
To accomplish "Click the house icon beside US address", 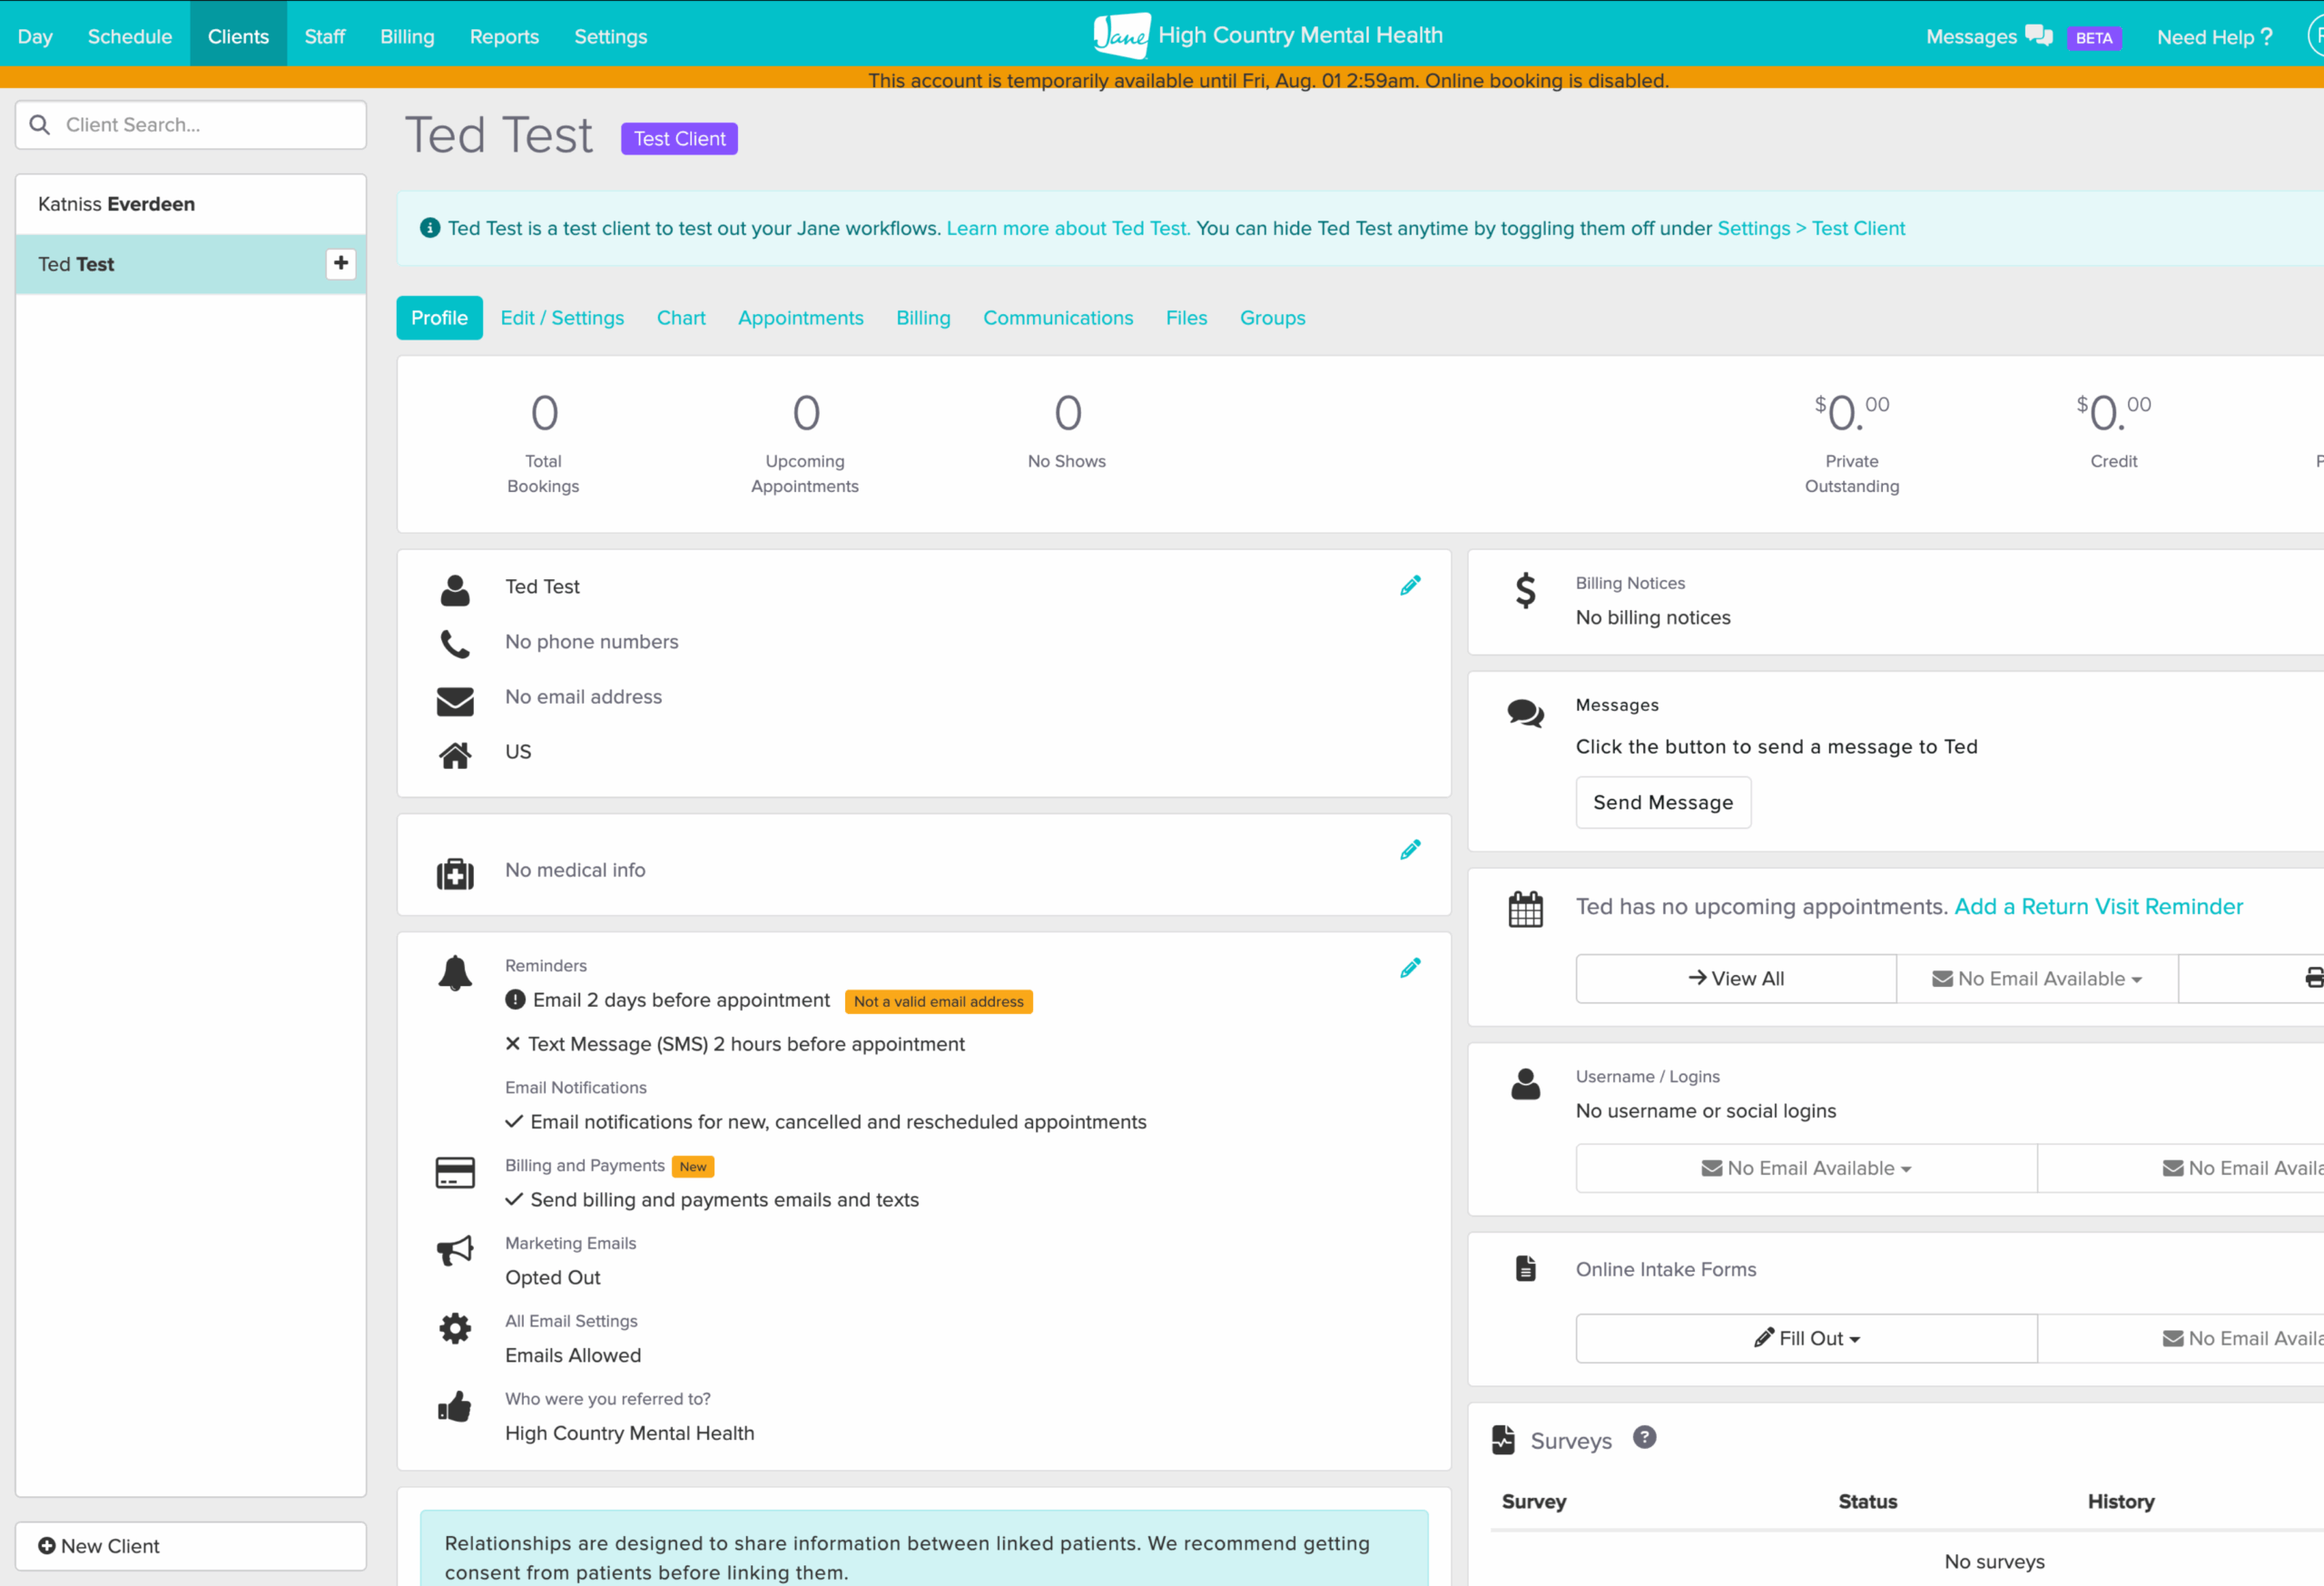I will (455, 755).
